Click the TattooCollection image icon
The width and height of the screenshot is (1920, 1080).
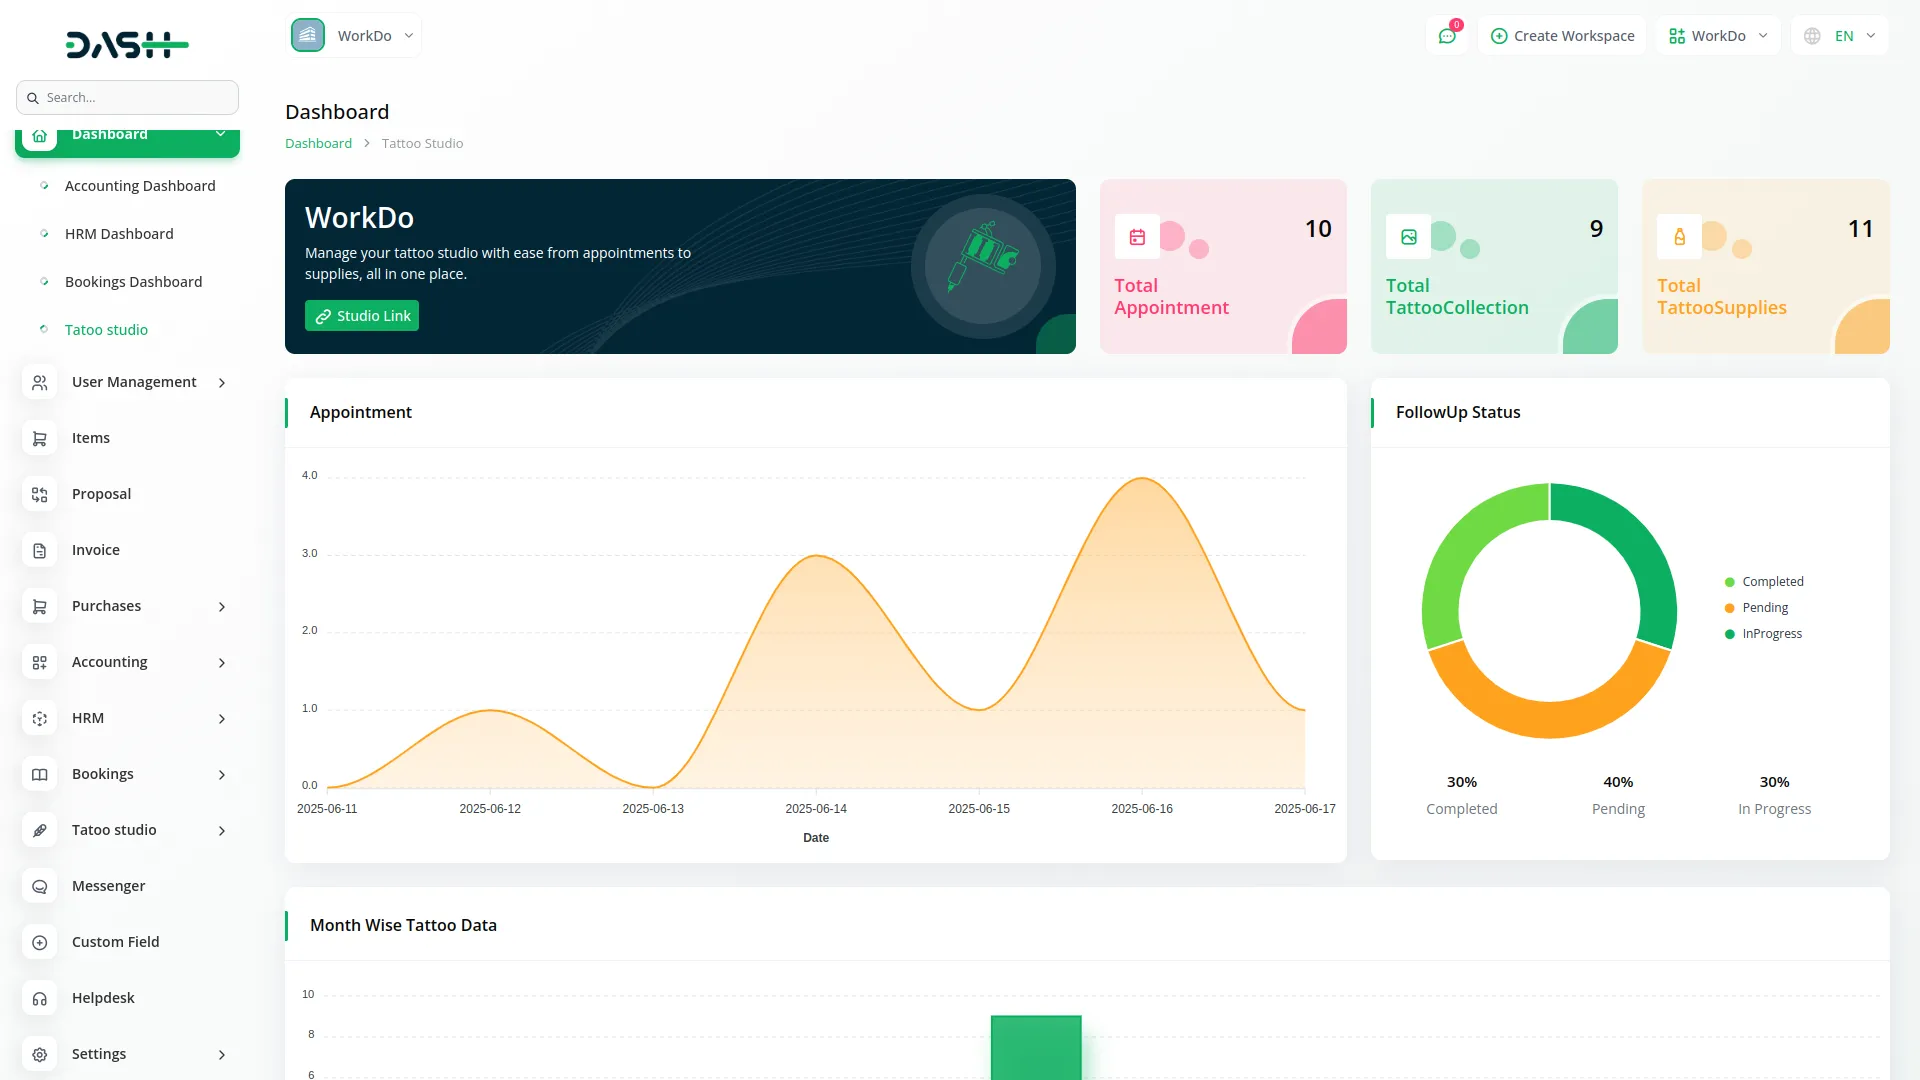pyautogui.click(x=1408, y=237)
